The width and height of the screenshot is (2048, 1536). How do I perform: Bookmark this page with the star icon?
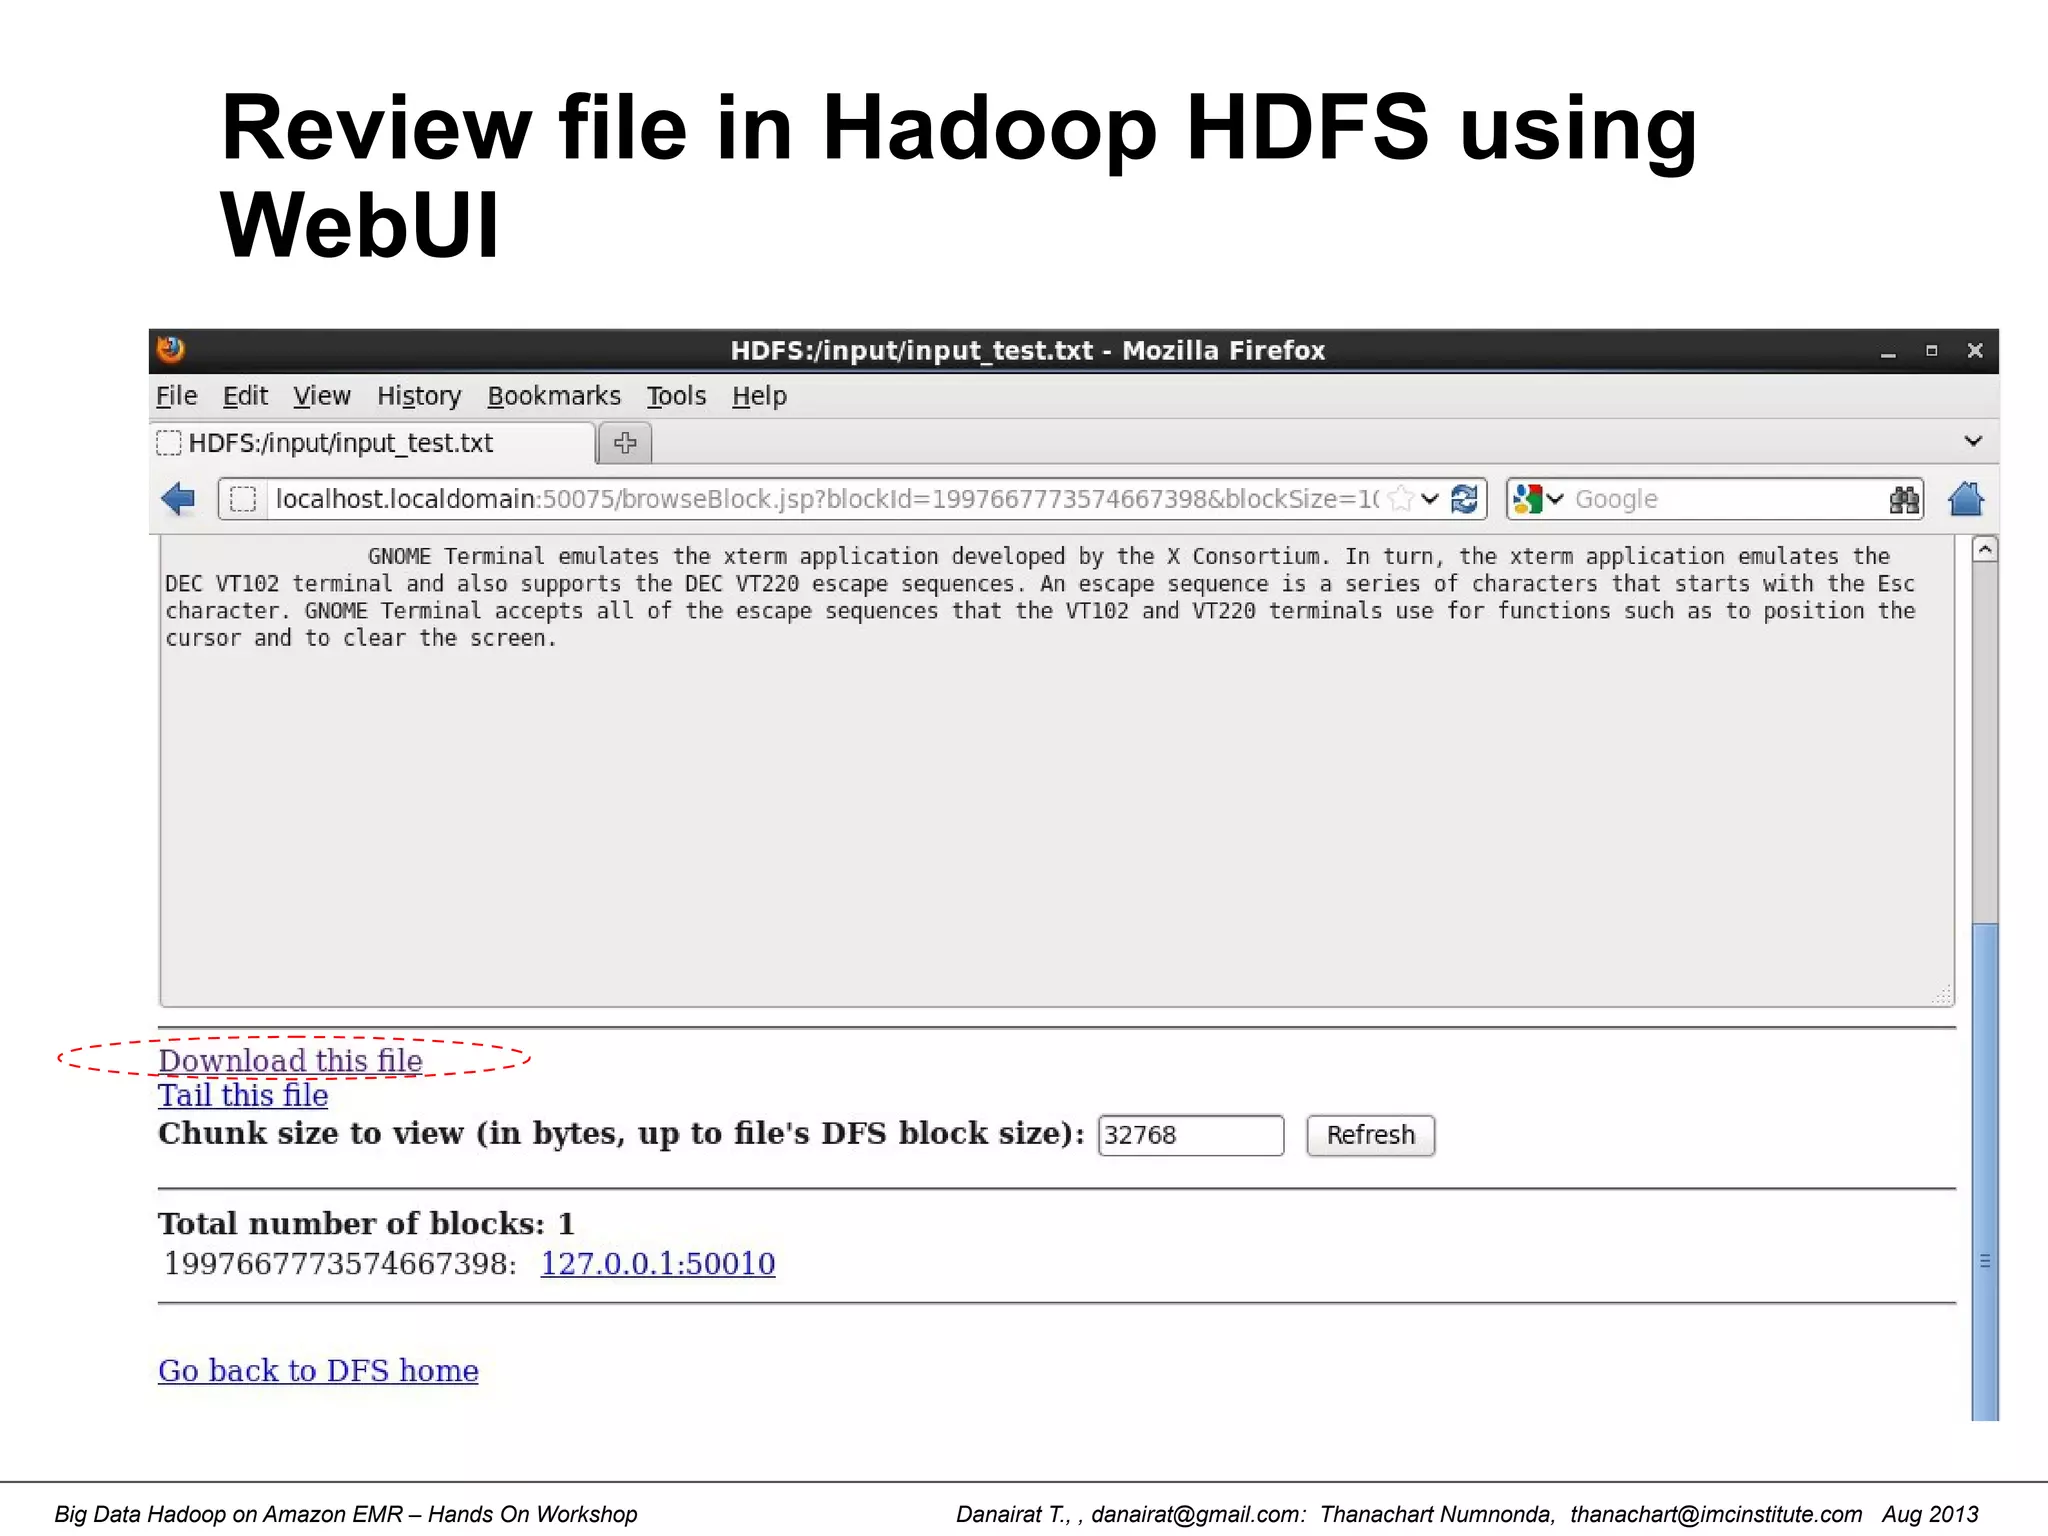1402,498
